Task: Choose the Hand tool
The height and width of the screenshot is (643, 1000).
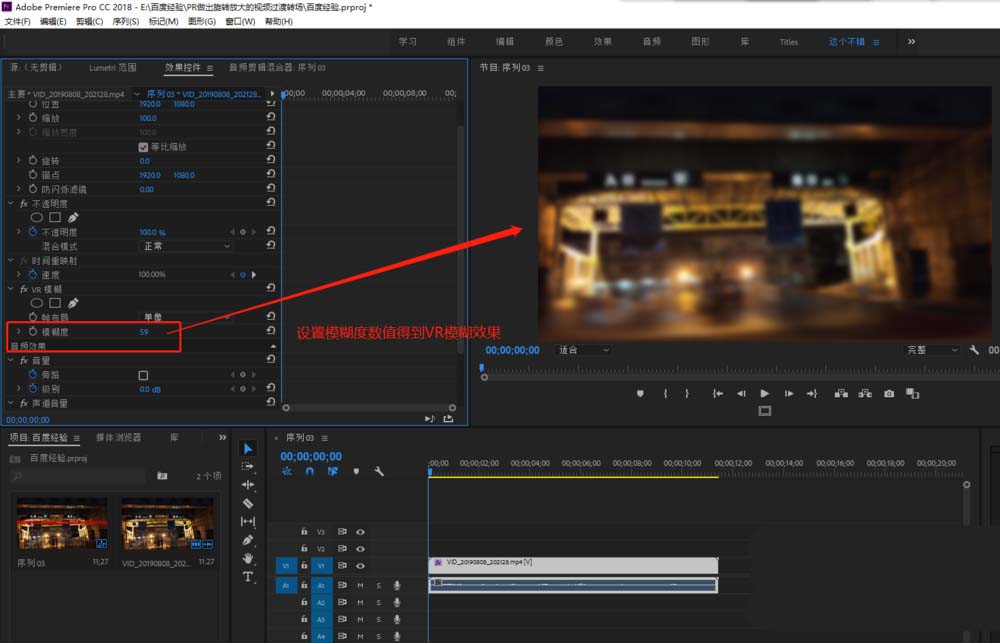Action: (248, 558)
